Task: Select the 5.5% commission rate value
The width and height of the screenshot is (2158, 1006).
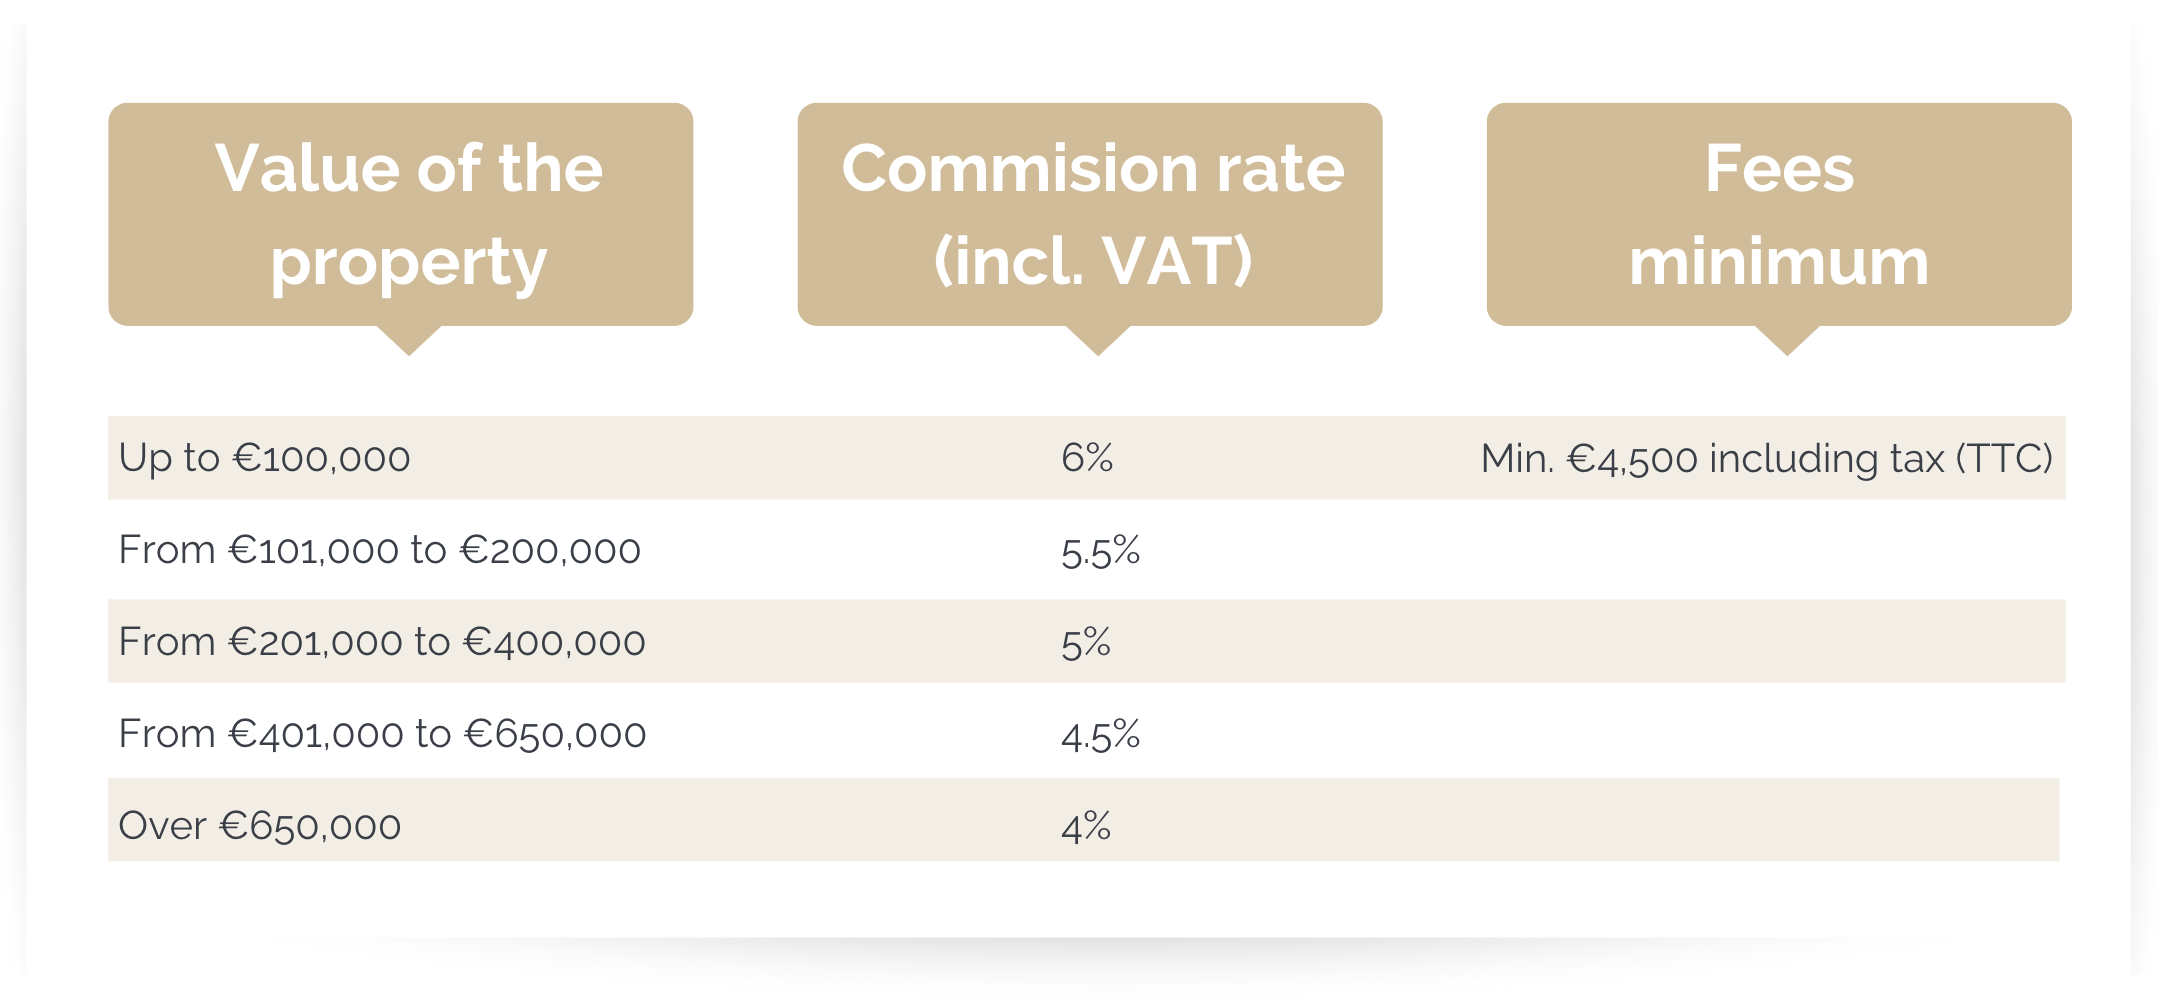Action: coord(1100,551)
